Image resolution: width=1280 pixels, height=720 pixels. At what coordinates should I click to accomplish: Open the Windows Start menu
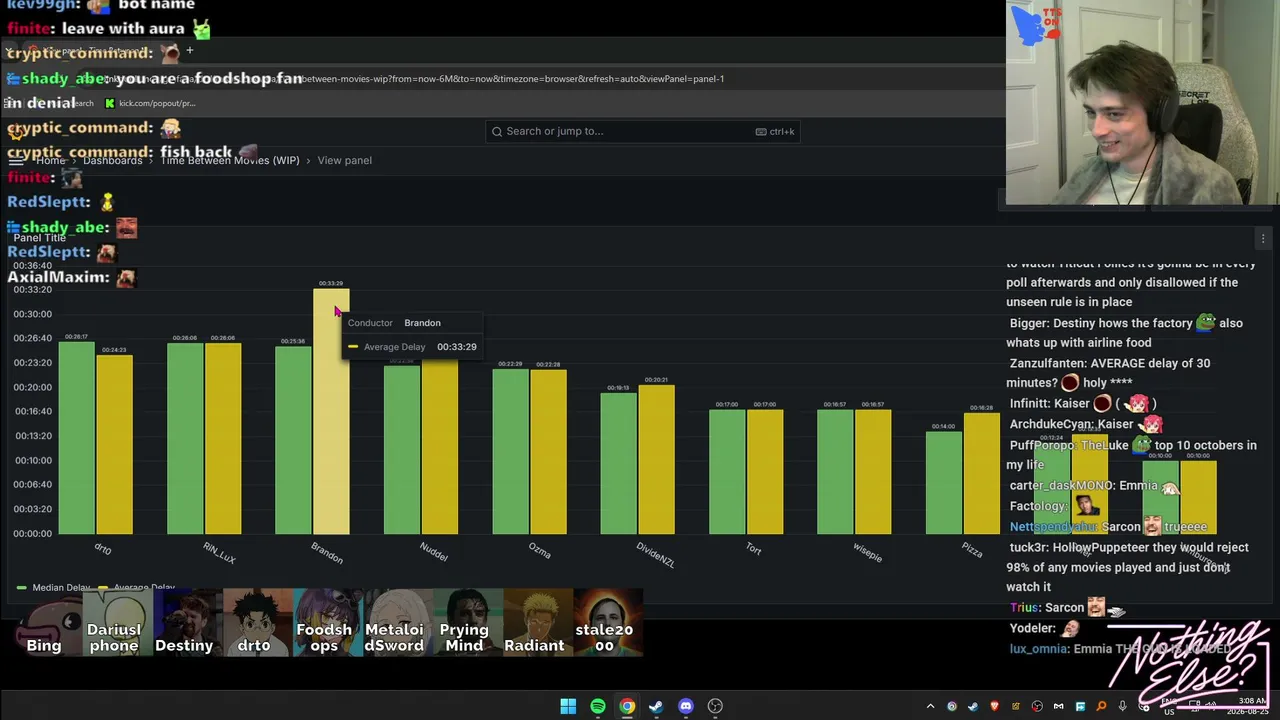[x=568, y=706]
